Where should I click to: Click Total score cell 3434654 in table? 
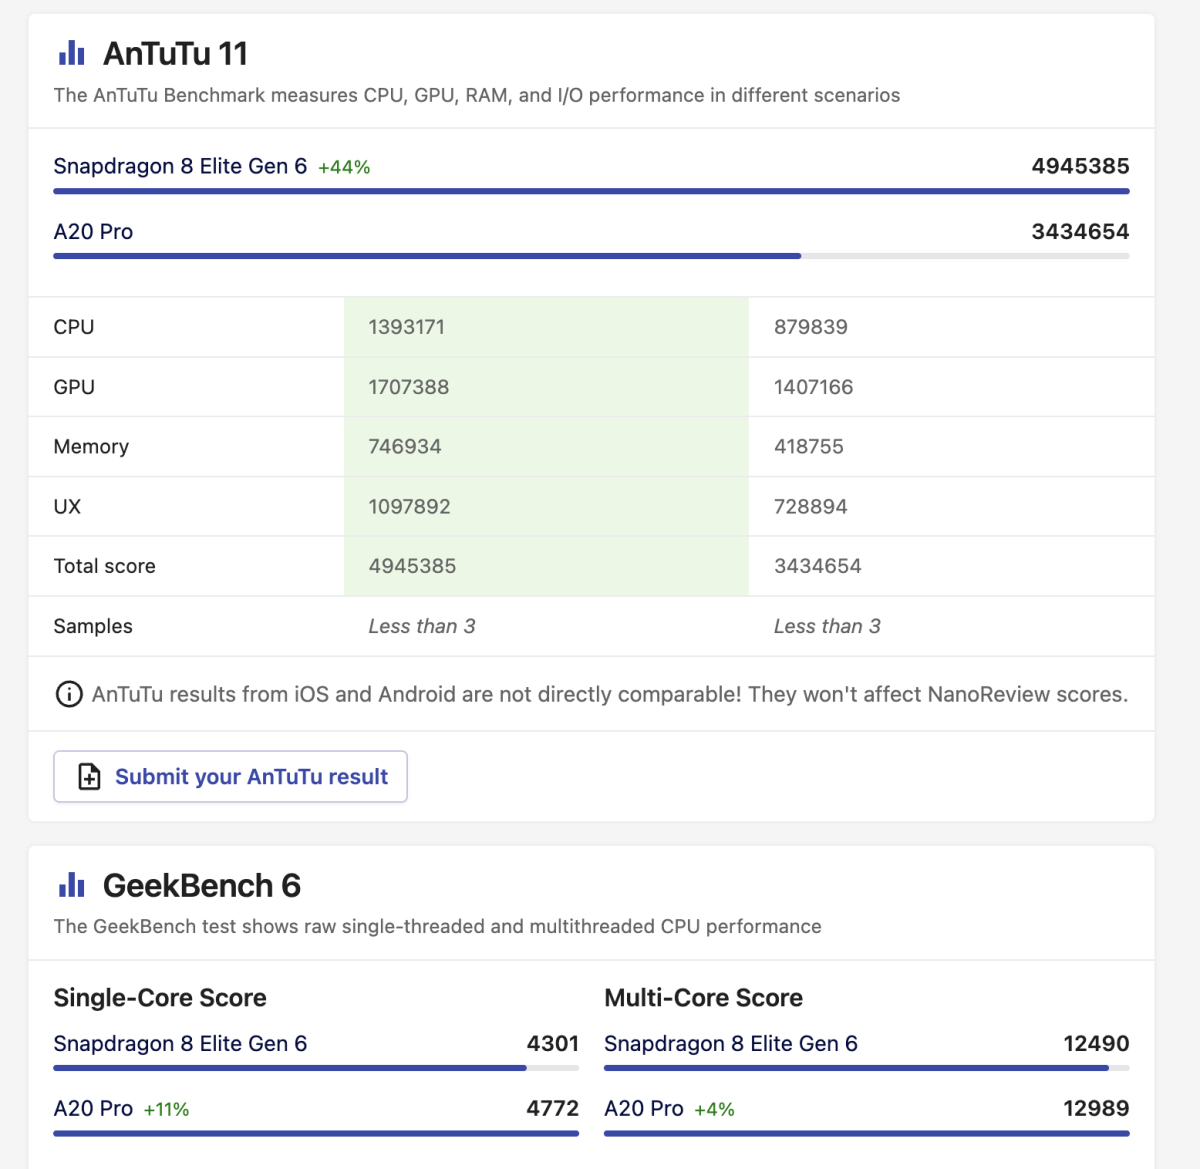pos(817,566)
